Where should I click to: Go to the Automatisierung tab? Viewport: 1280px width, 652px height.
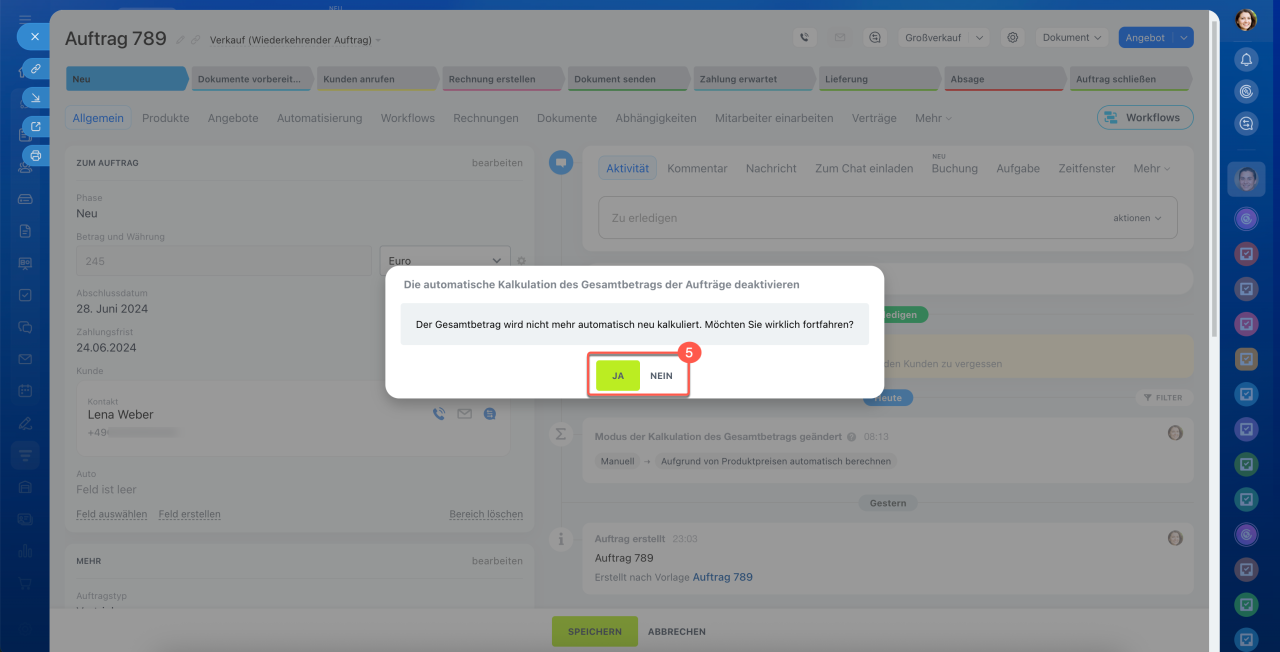coord(319,118)
